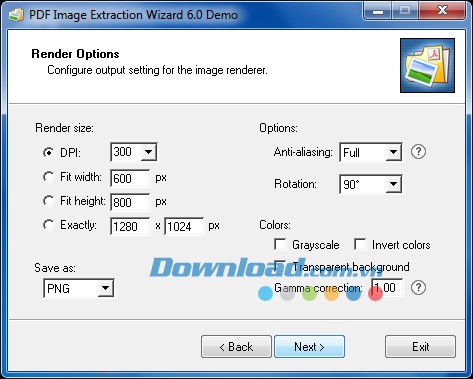The height and width of the screenshot is (379, 473).
Task: Click the PDF image wizard logo in header
Action: 427,65
